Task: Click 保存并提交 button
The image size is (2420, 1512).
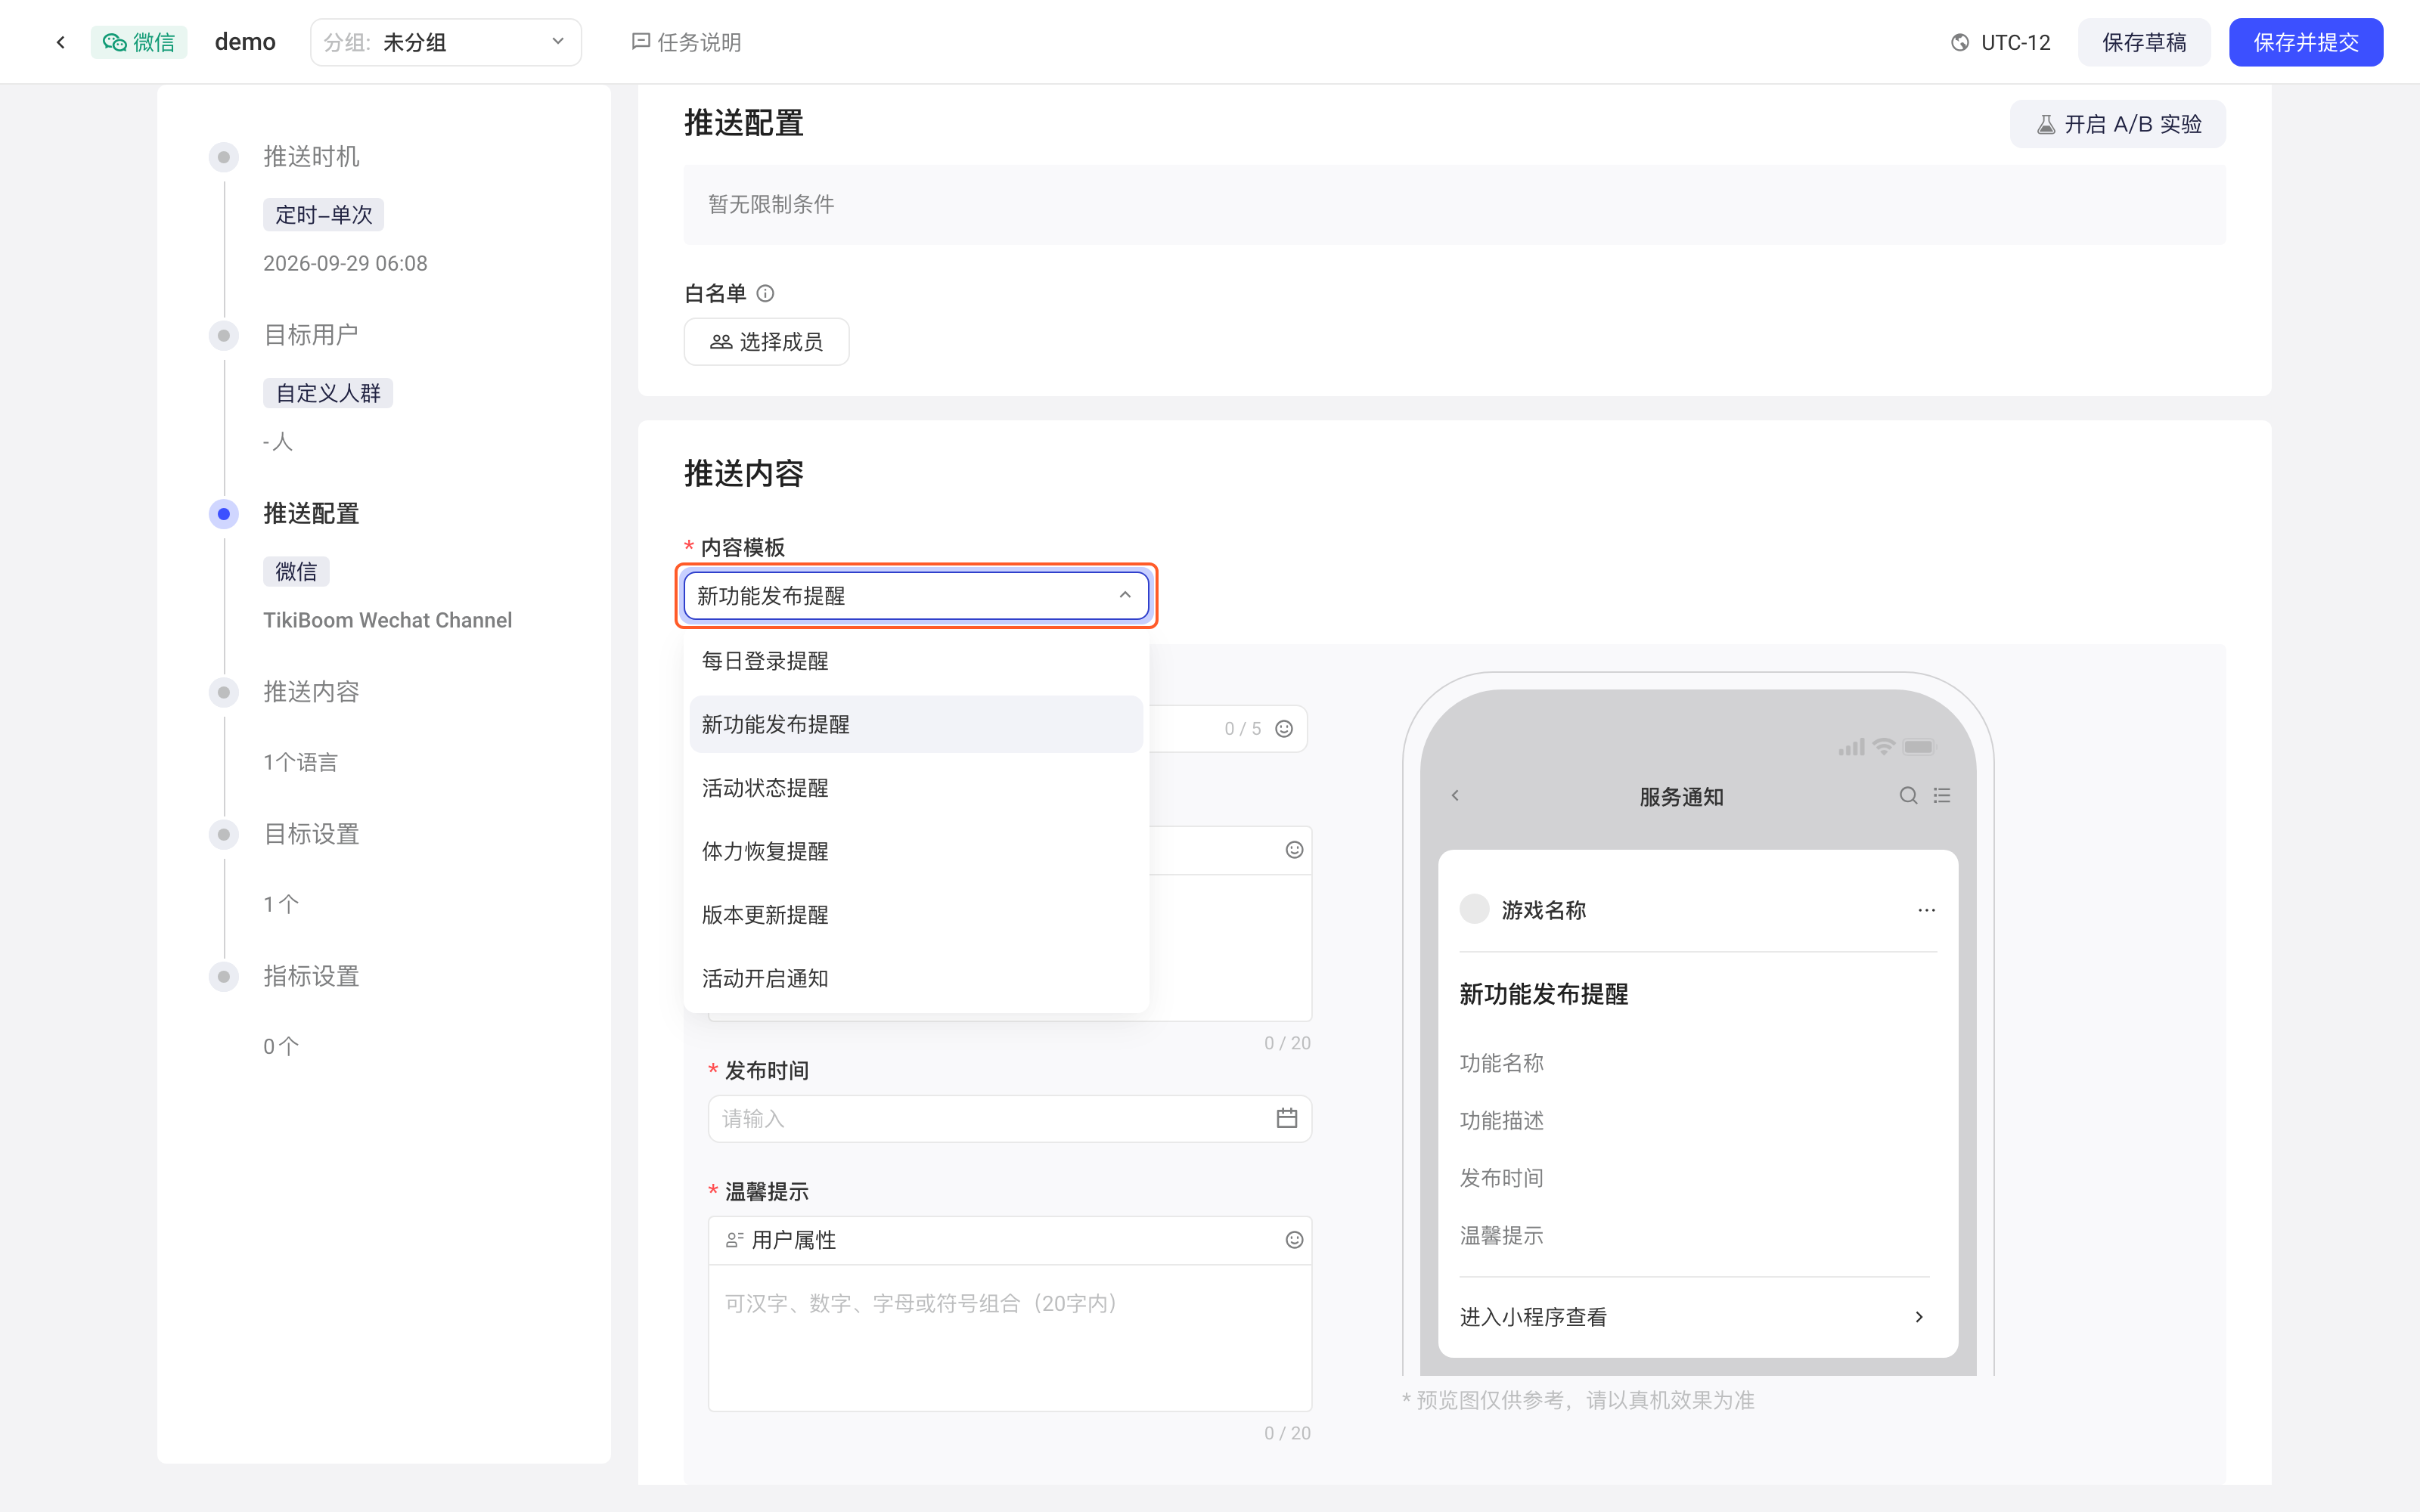Action: 2306,42
